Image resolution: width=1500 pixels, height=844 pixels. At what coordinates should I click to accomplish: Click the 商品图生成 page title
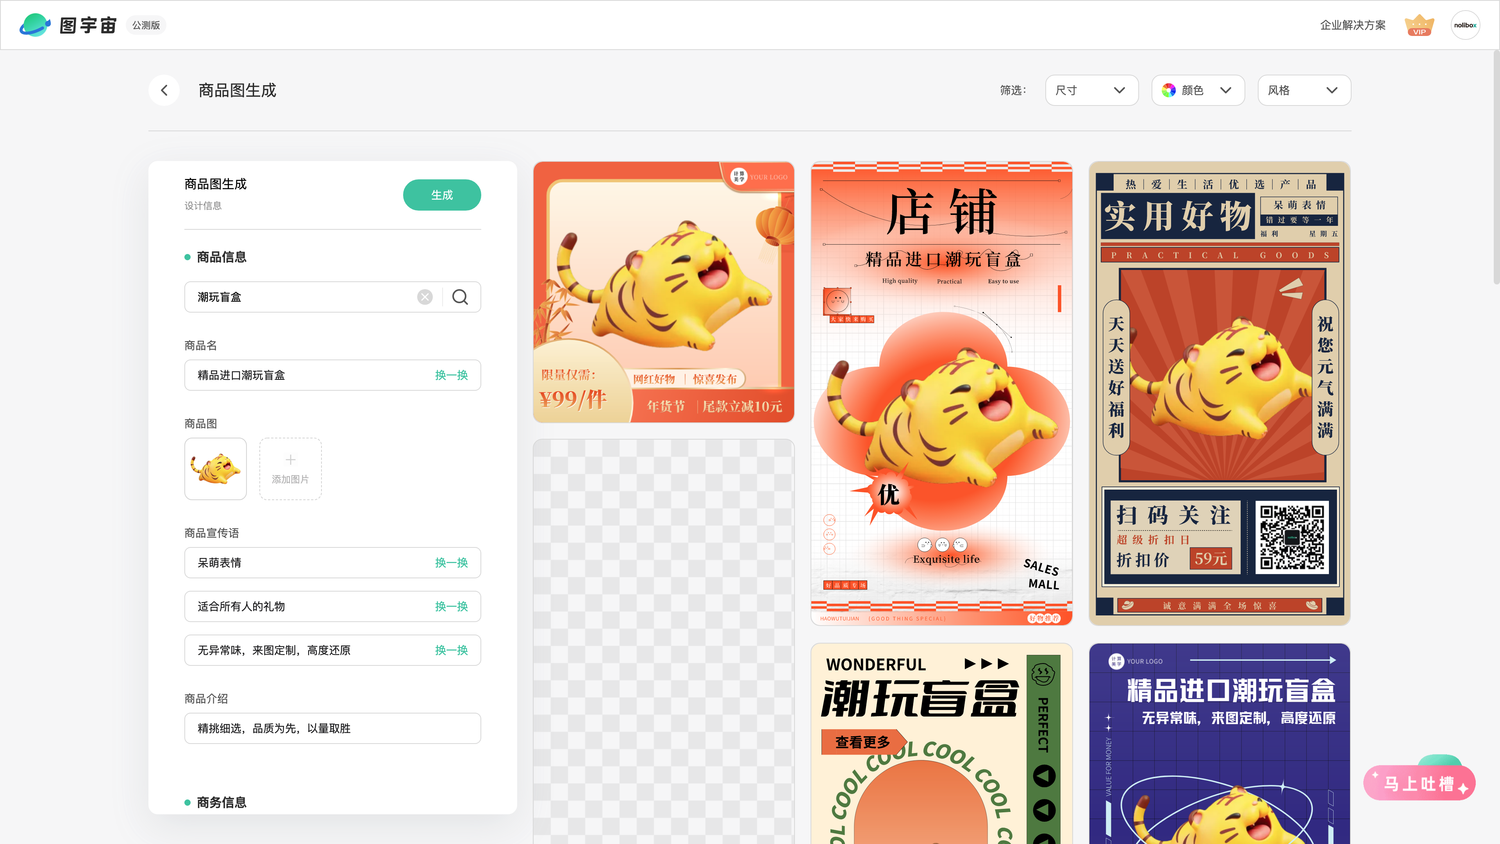237,90
